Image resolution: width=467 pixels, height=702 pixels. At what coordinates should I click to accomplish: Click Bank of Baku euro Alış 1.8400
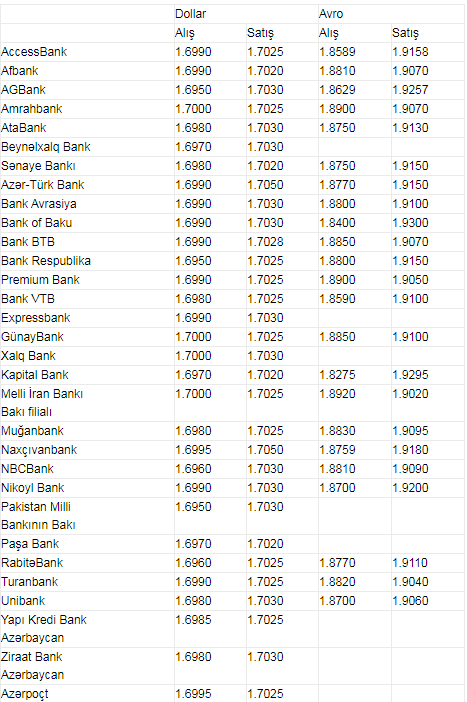tap(337, 223)
